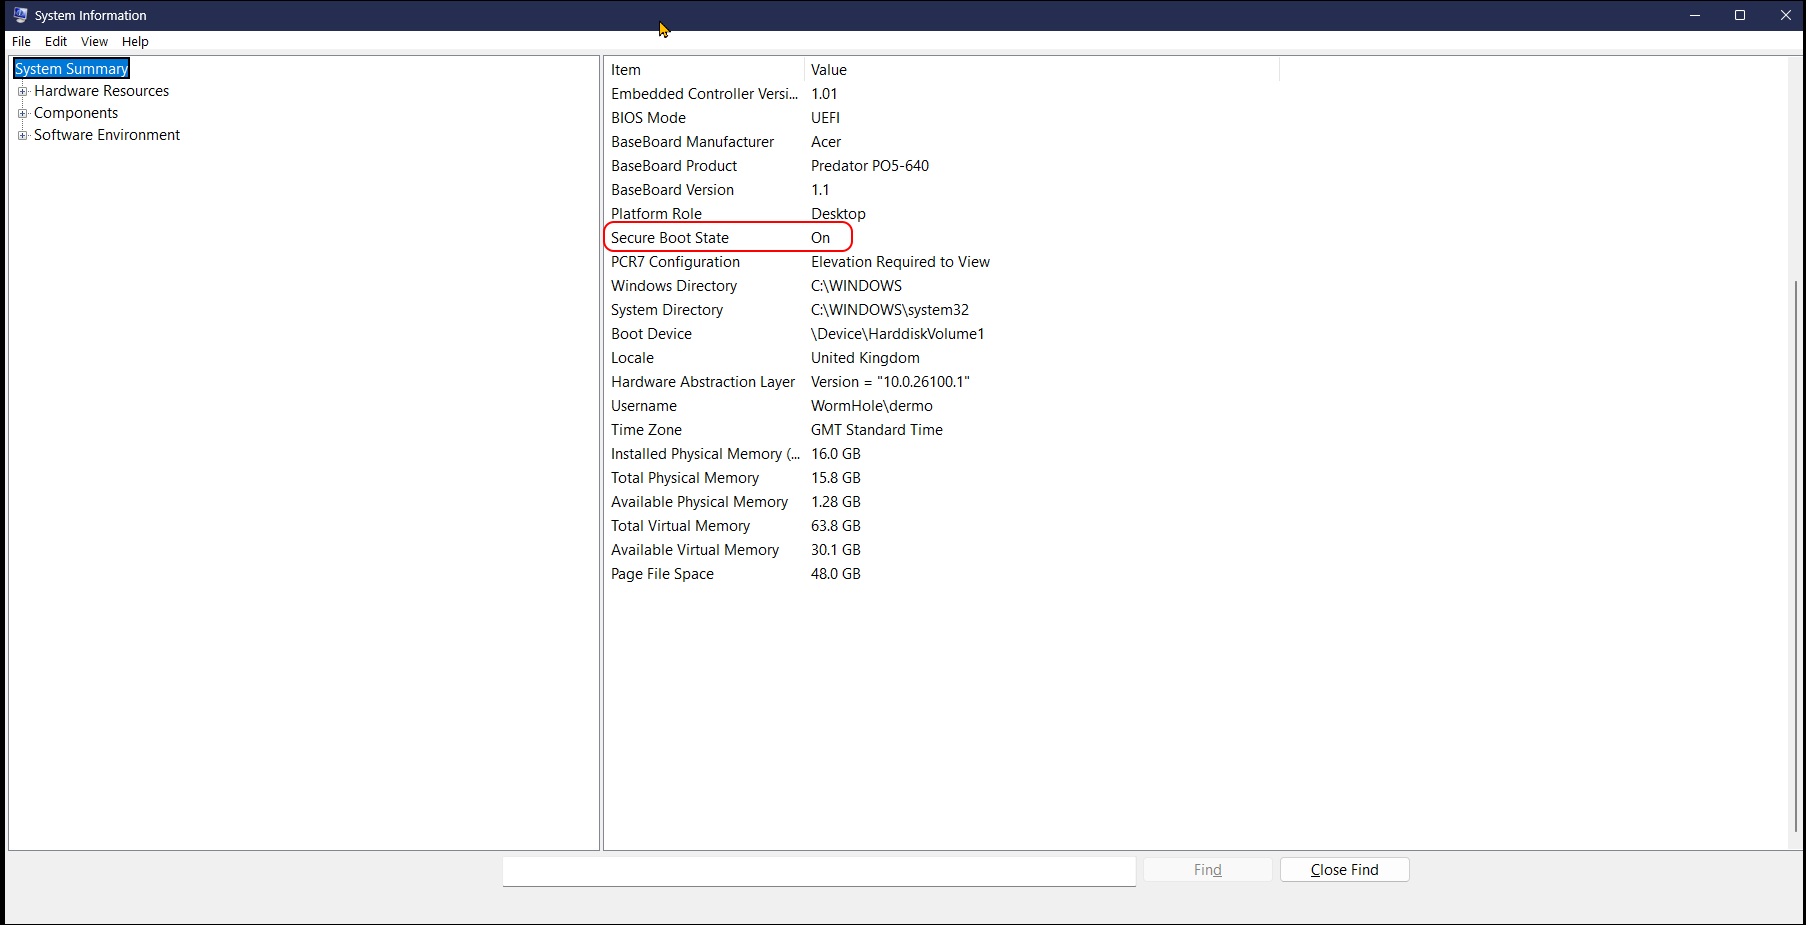Expand the Components tree node
Viewport: 1806px width, 925px height.
tap(22, 113)
